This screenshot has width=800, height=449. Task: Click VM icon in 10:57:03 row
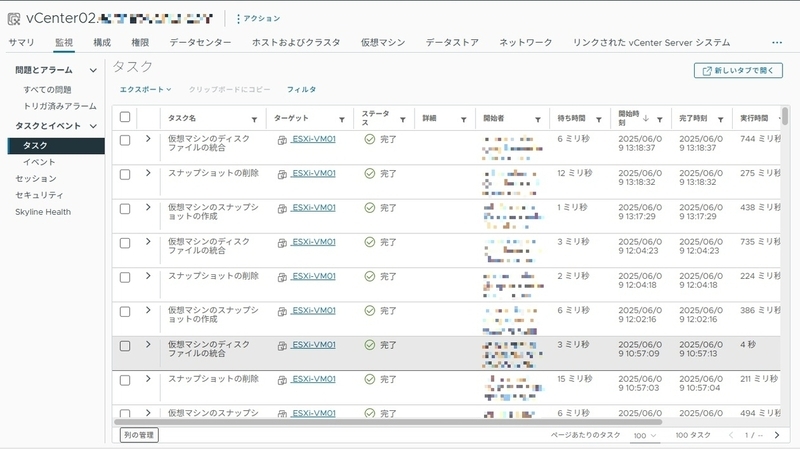tap(282, 381)
